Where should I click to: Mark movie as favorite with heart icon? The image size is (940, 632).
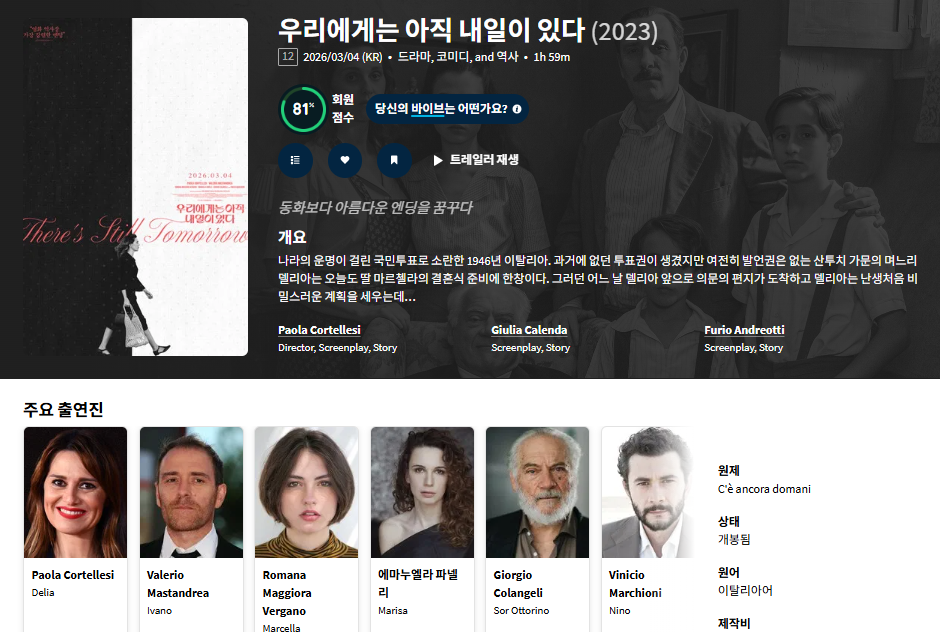[345, 159]
